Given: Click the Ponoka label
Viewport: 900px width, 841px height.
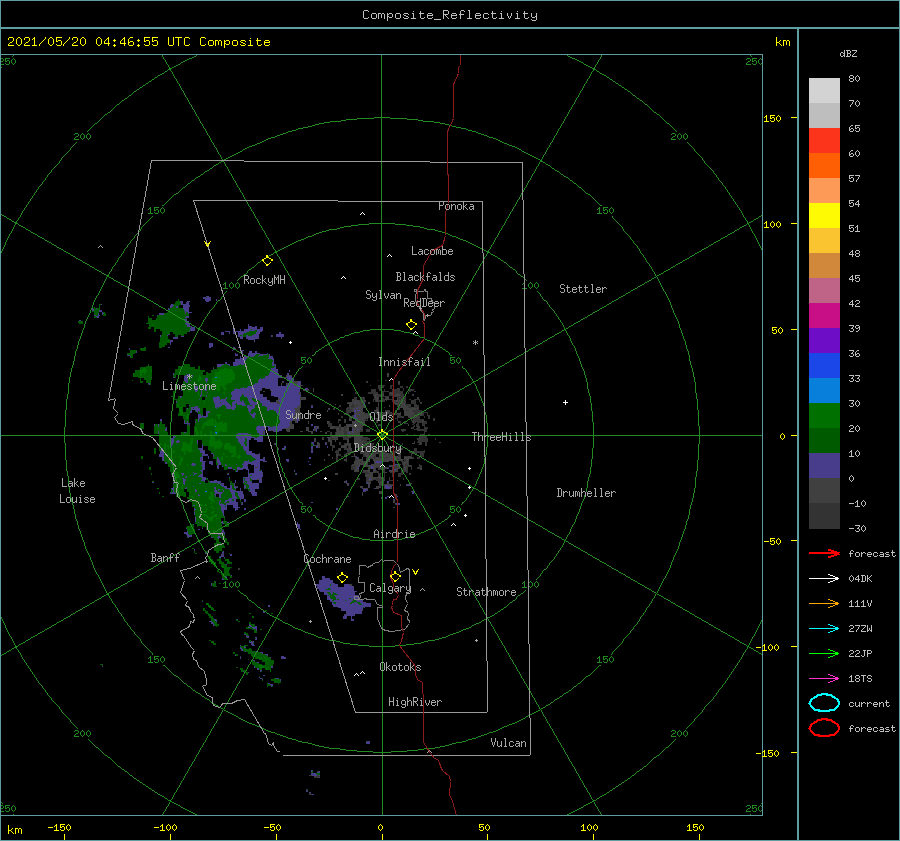Looking at the screenshot, I should (456, 206).
